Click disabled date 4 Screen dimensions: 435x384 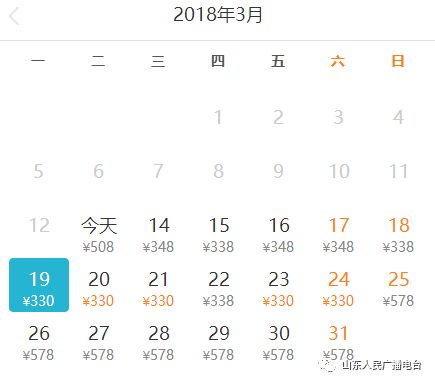pyautogui.click(x=398, y=117)
